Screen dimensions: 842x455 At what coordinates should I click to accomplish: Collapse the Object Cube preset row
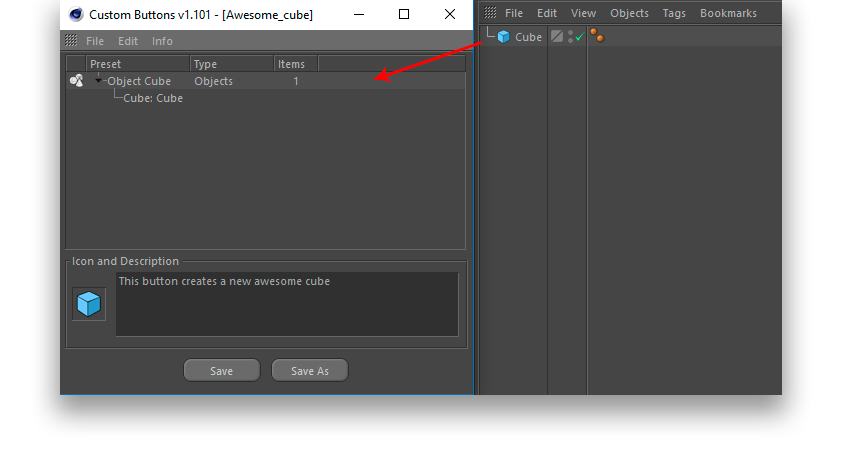pyautogui.click(x=98, y=81)
